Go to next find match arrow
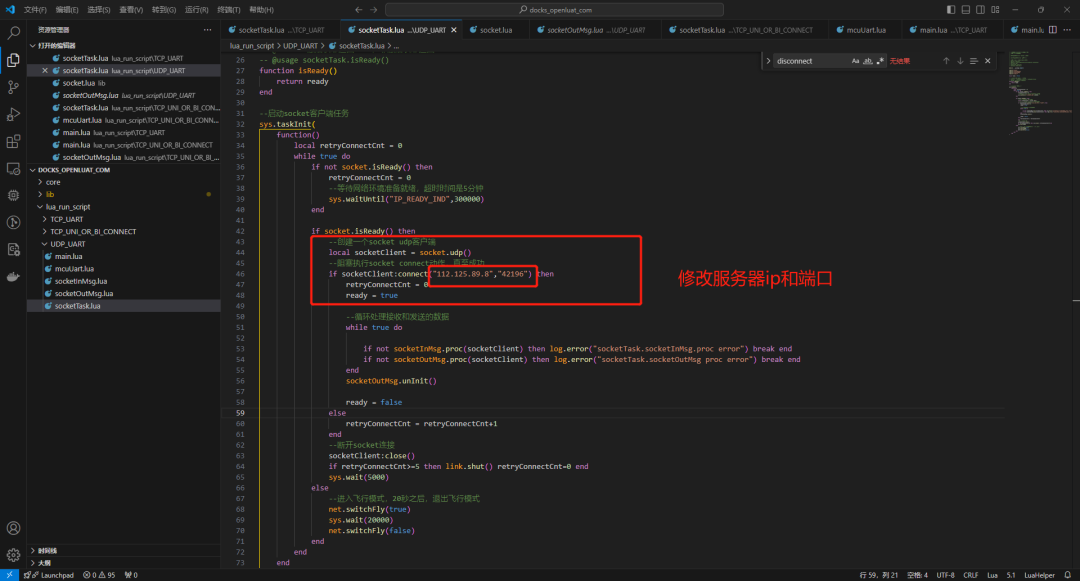 coord(960,61)
